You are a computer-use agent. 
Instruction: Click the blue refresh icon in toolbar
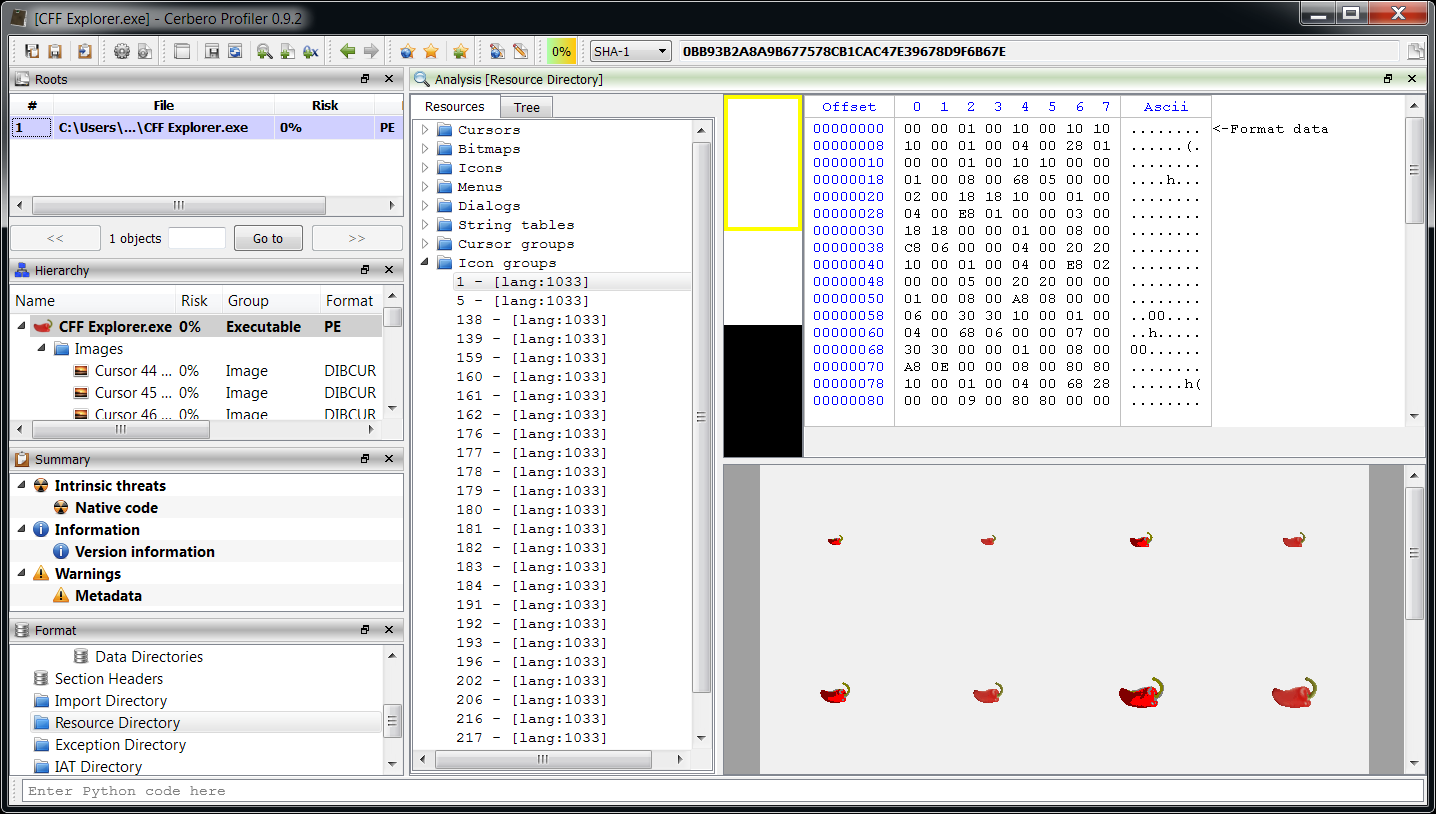[235, 51]
